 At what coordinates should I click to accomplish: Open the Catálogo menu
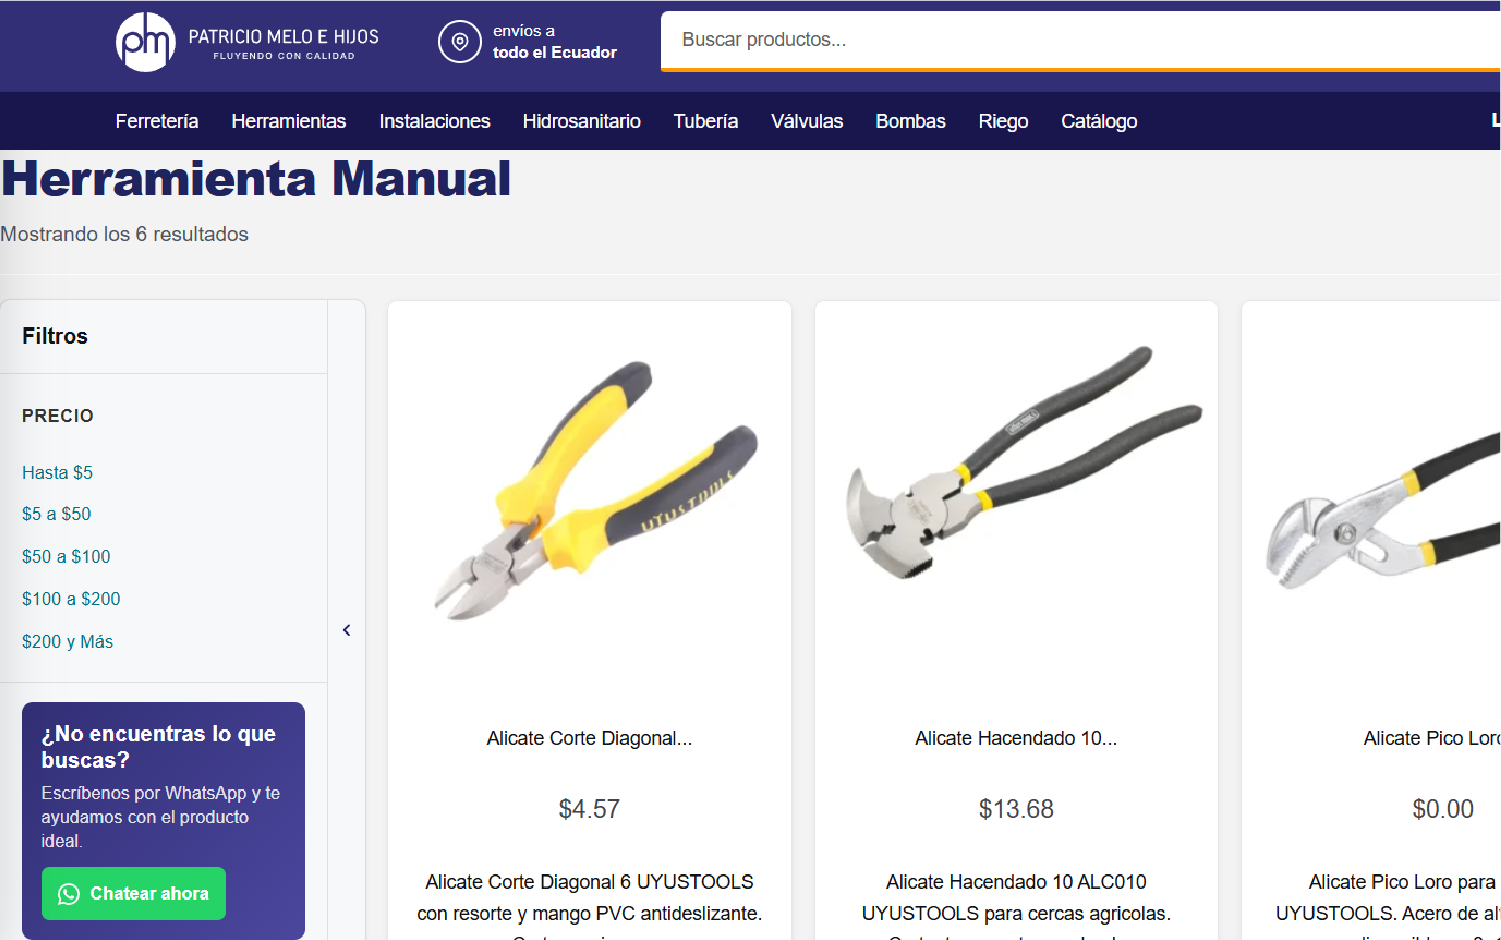coord(1099,121)
